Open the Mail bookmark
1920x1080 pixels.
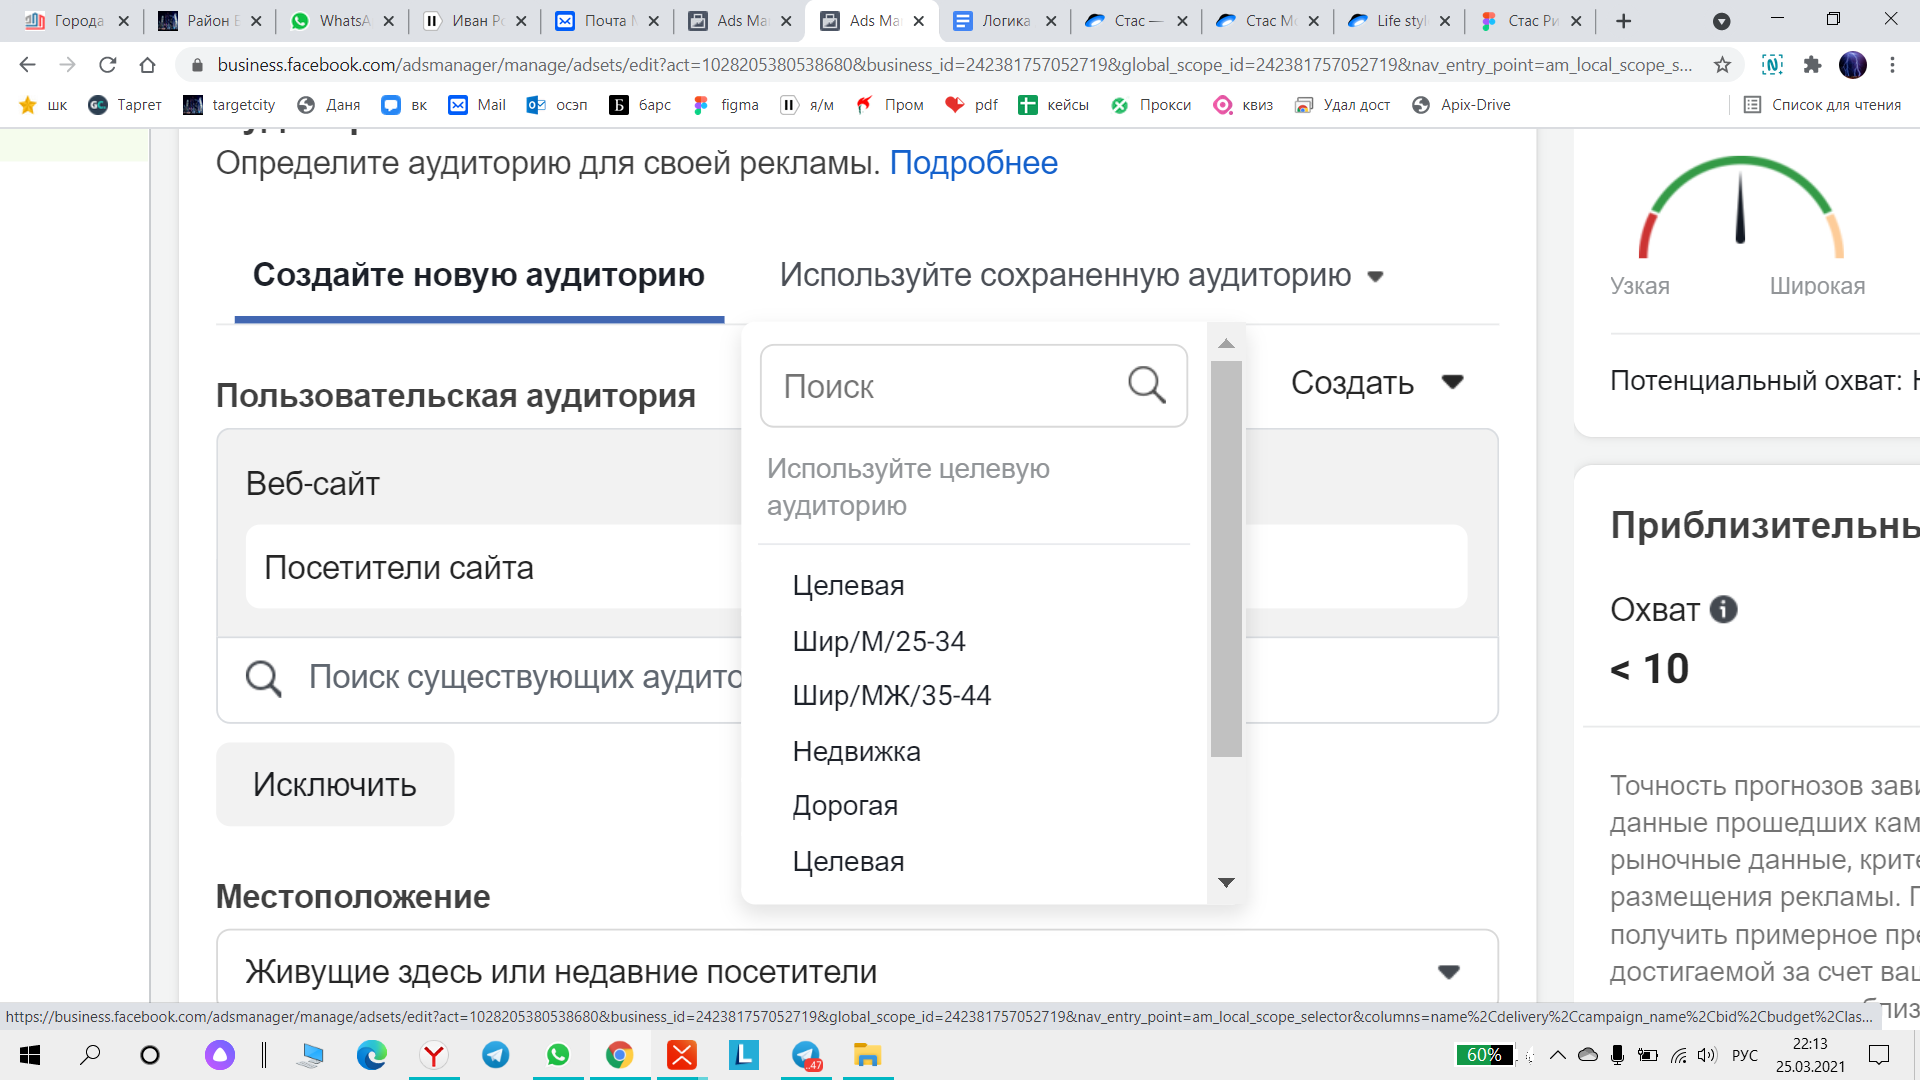477,105
